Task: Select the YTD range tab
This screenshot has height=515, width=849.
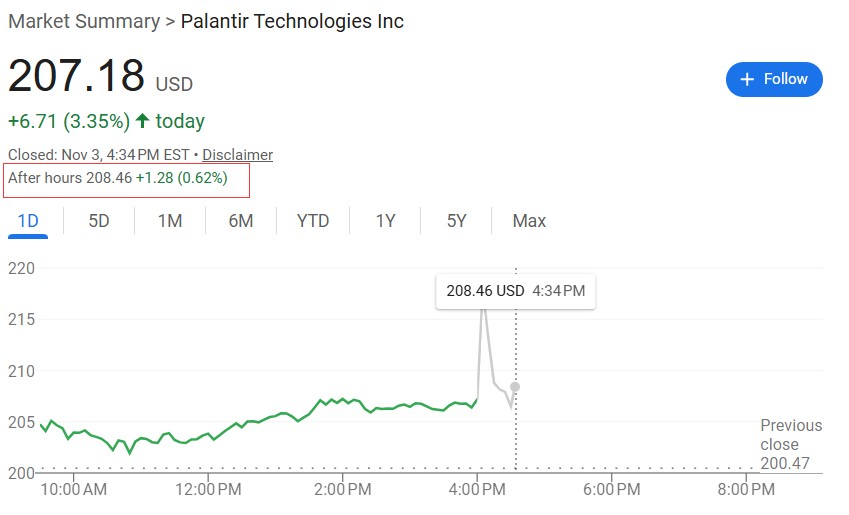Action: coord(313,221)
